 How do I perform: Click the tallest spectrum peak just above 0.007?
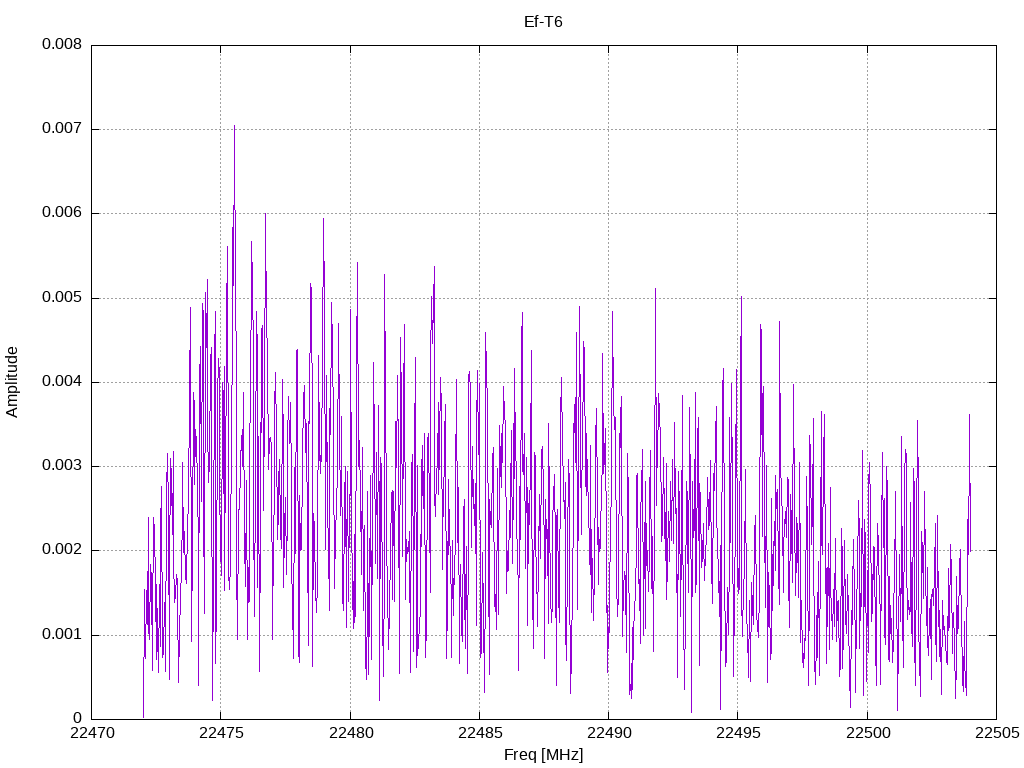pos(234,127)
